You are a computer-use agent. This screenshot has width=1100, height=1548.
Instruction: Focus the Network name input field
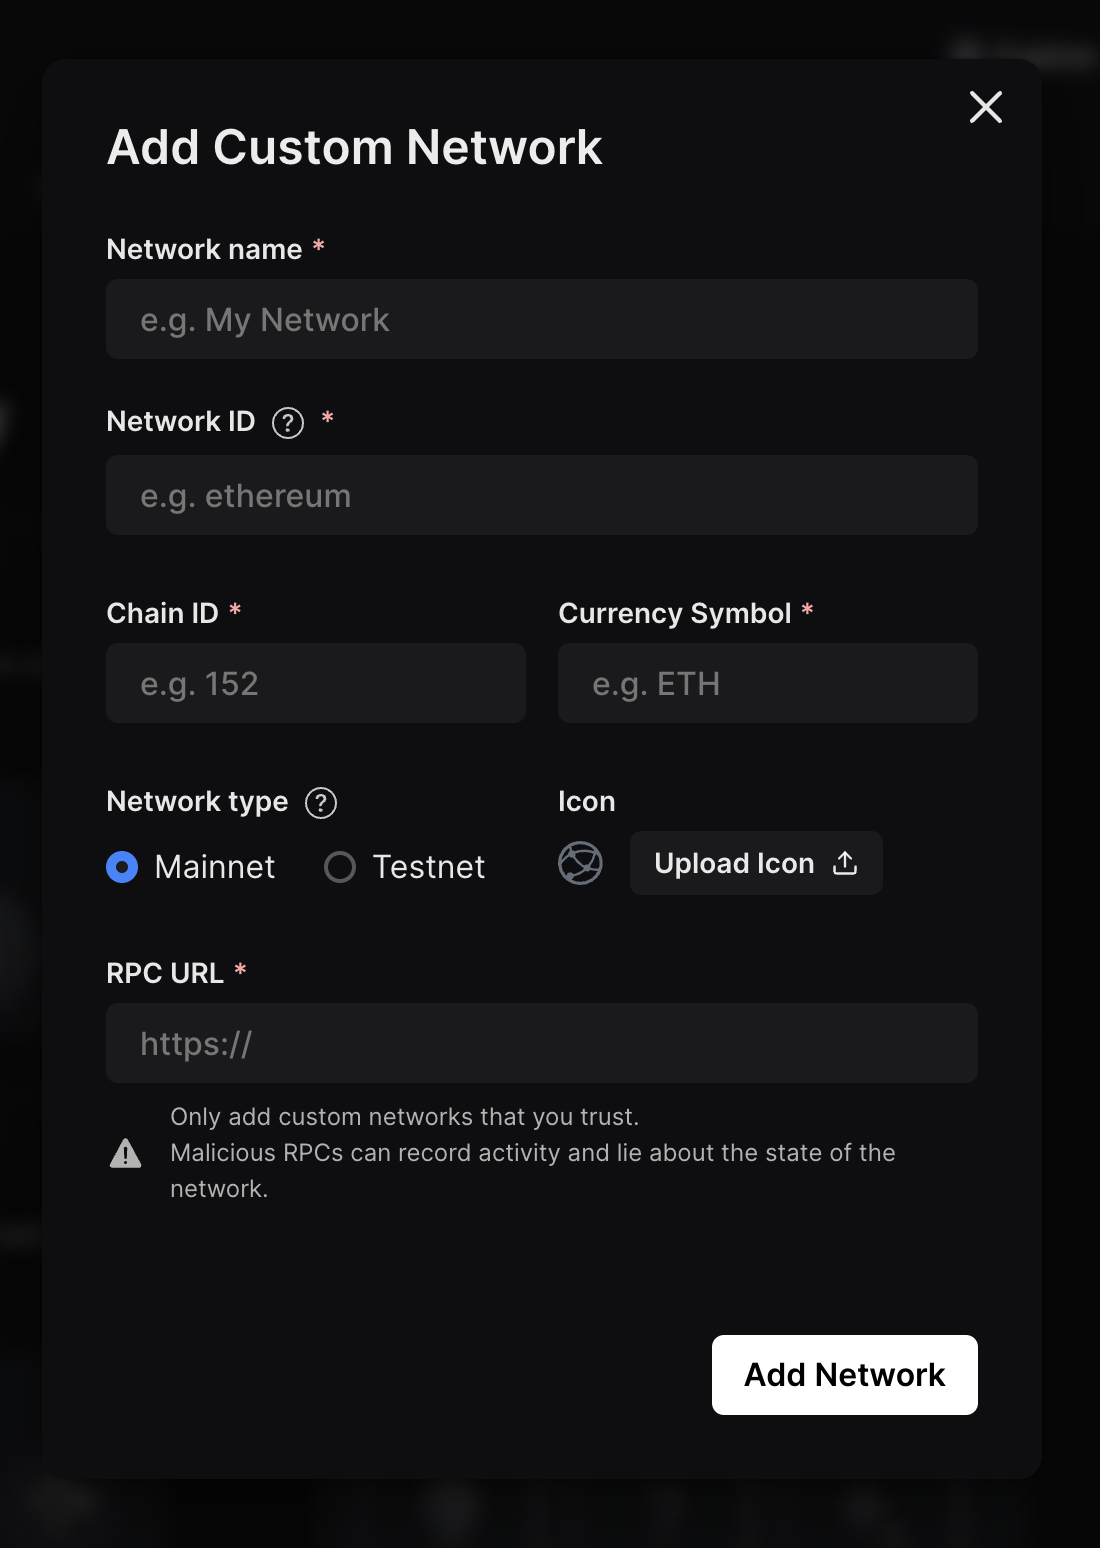(x=541, y=319)
